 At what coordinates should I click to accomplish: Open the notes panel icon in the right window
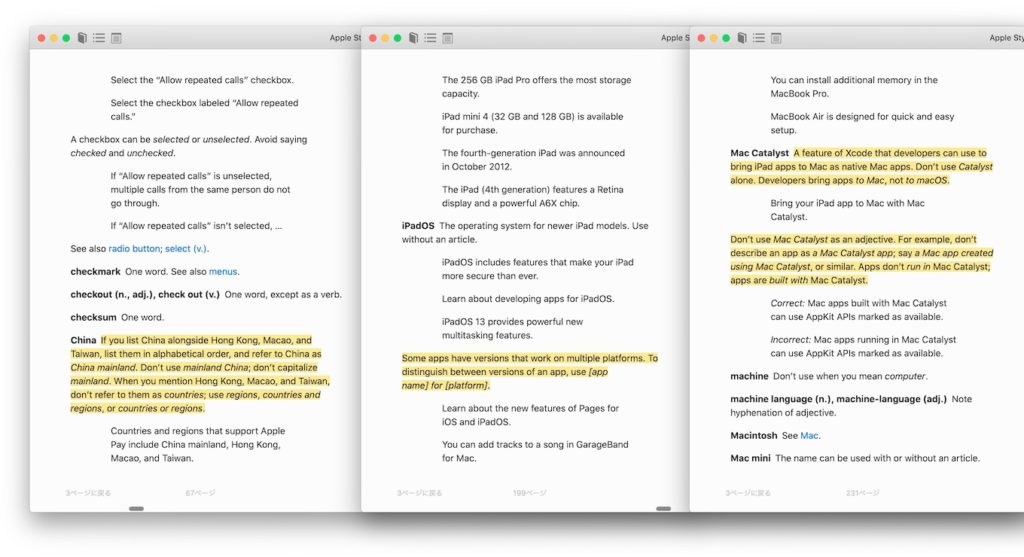pyautogui.click(x=776, y=38)
